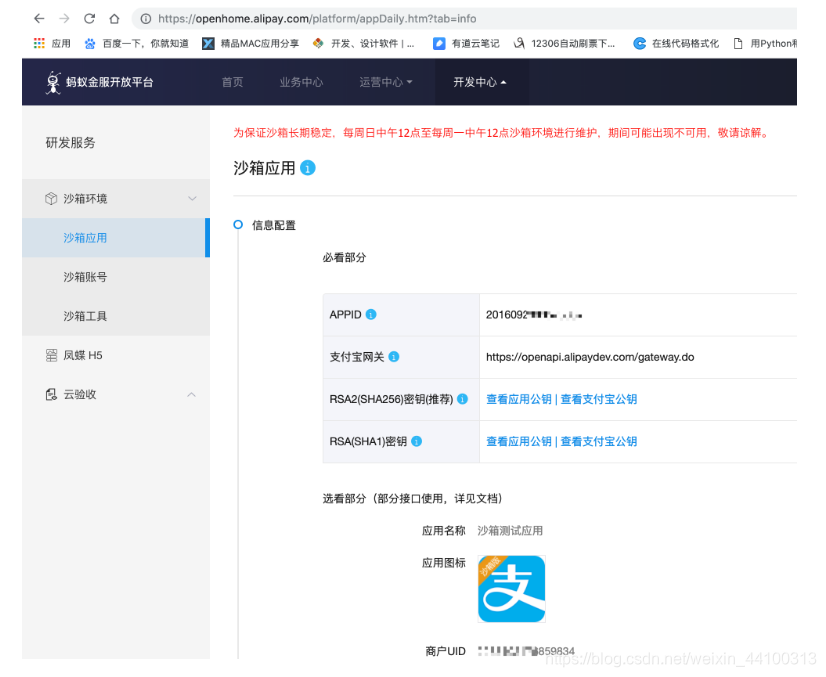Click the info icon next to 支付宝网关
The width and height of the screenshot is (826, 677).
coord(394,357)
